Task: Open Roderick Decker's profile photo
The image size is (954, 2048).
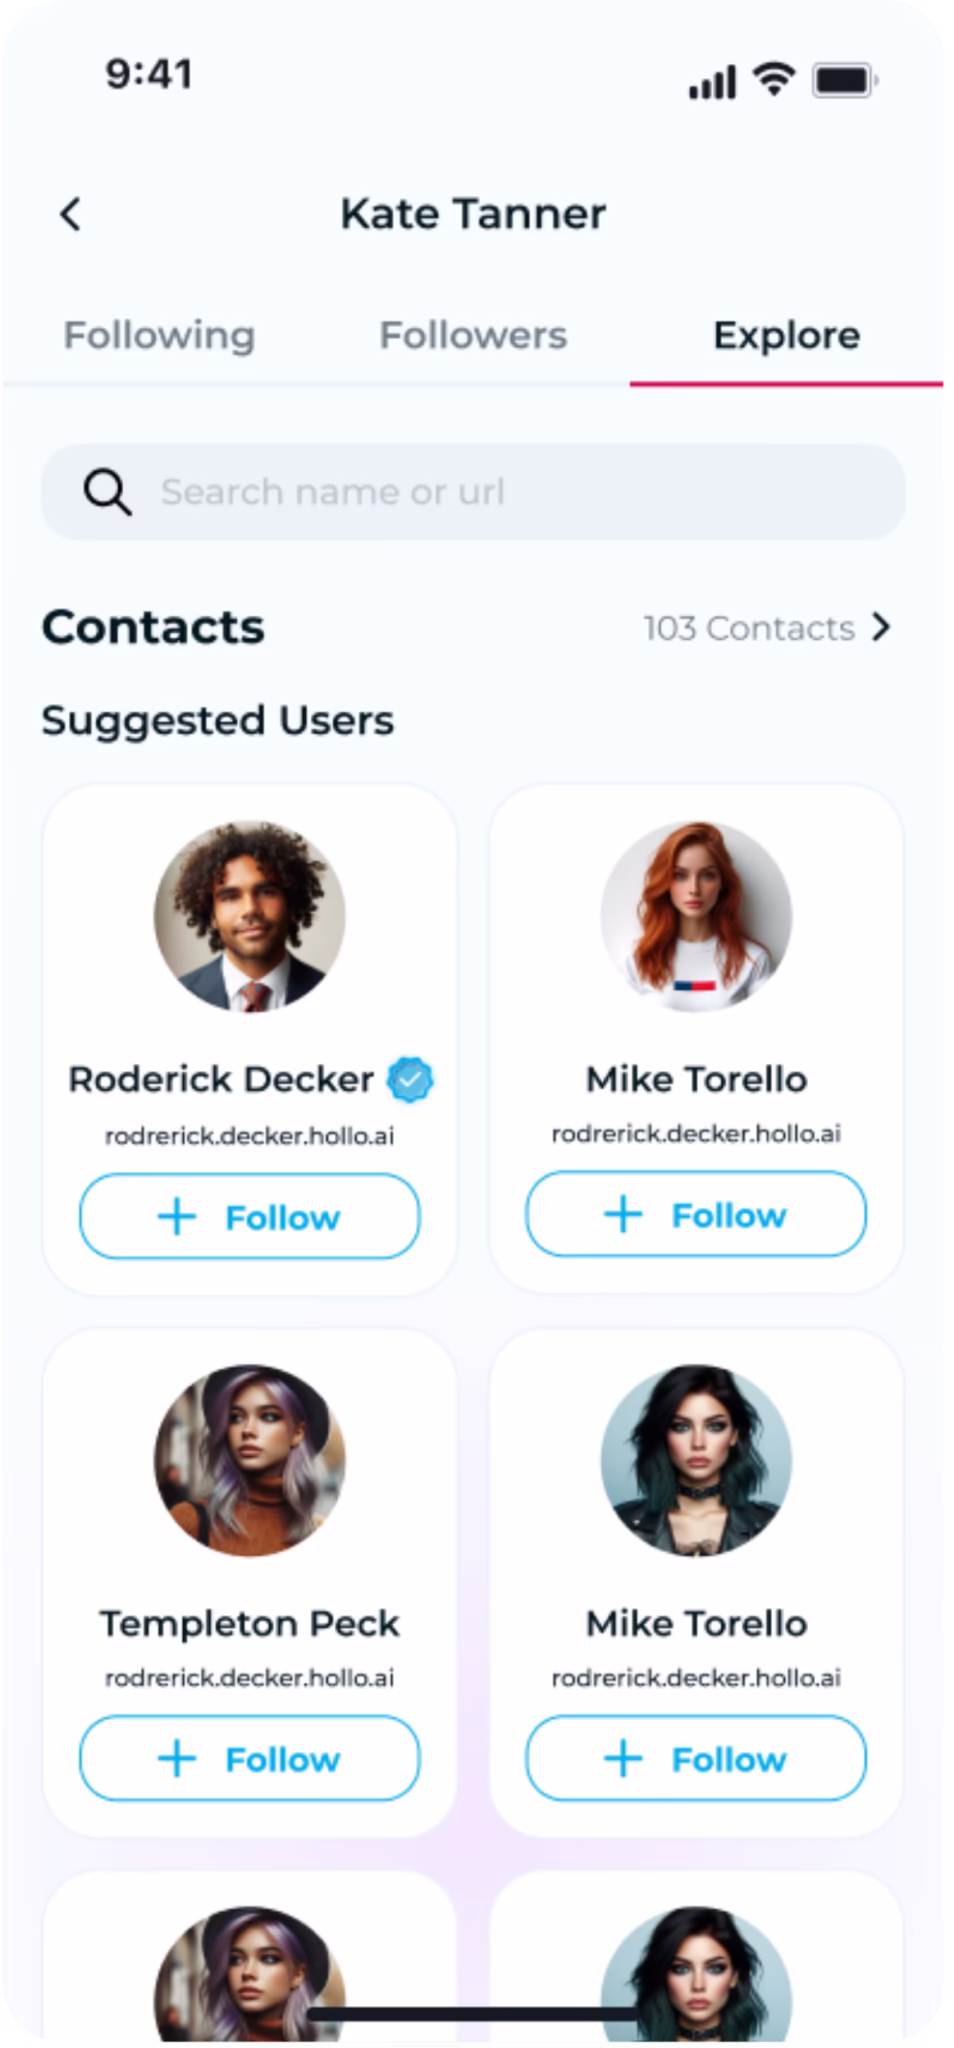Action: (249, 916)
